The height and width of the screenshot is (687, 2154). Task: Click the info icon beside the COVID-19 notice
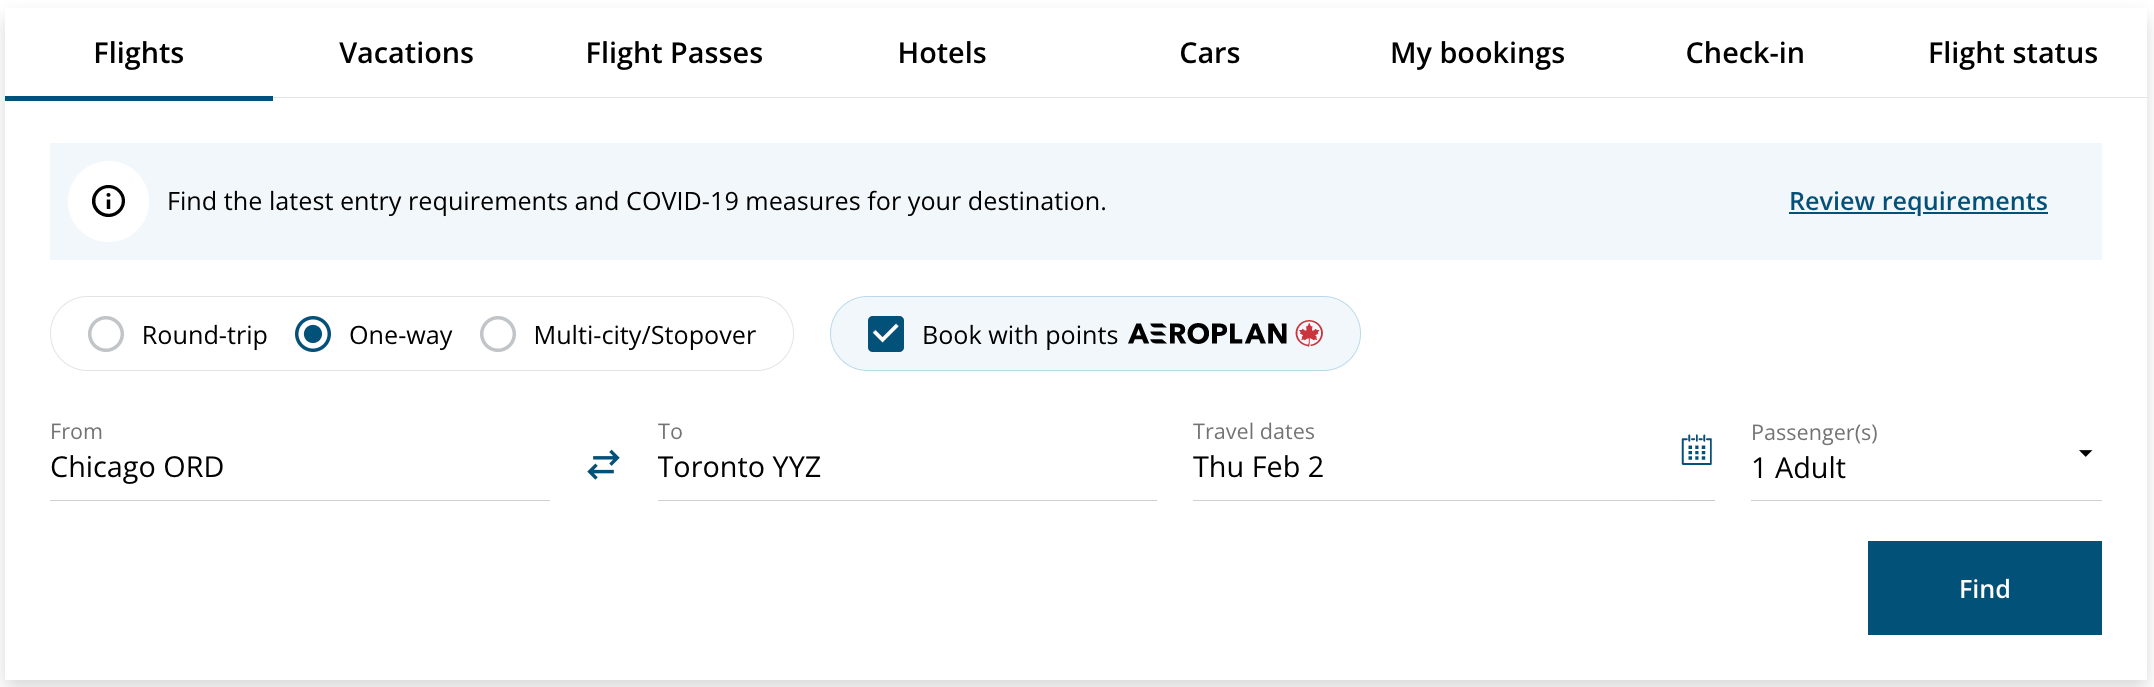pos(107,200)
